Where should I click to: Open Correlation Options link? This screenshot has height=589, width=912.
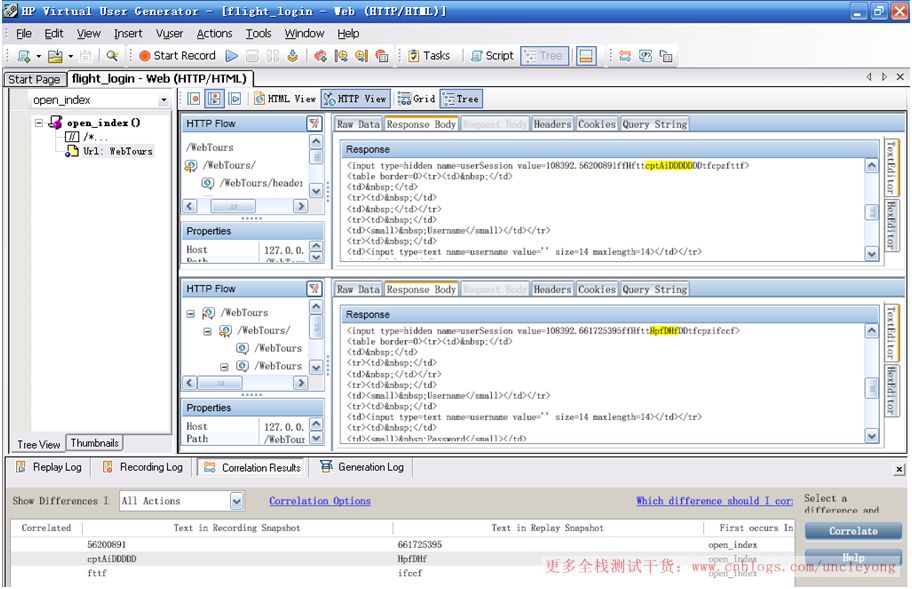(319, 501)
